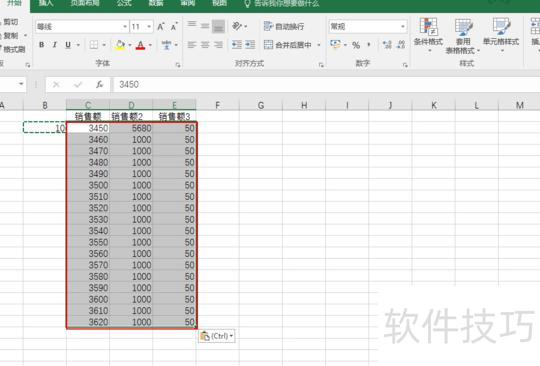
Task: Select the cell with value 3620
Action: click(88, 322)
